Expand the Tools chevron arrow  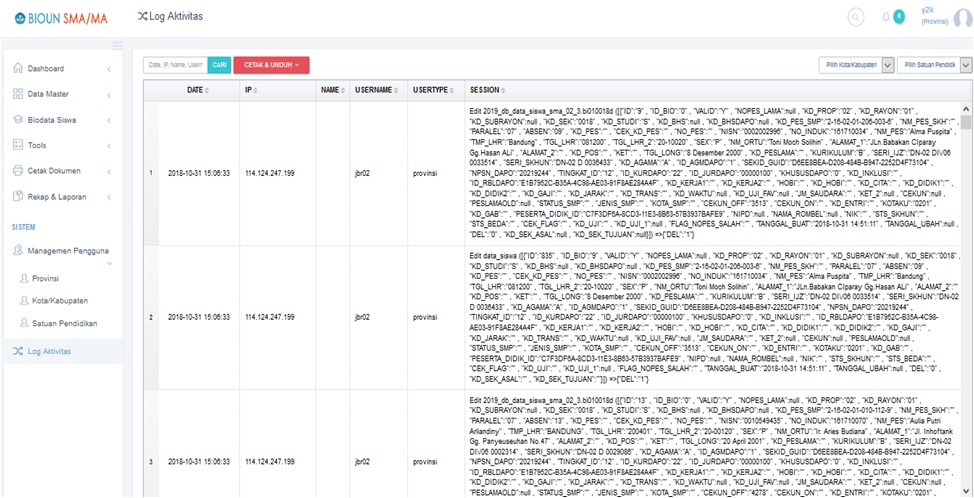click(109, 146)
